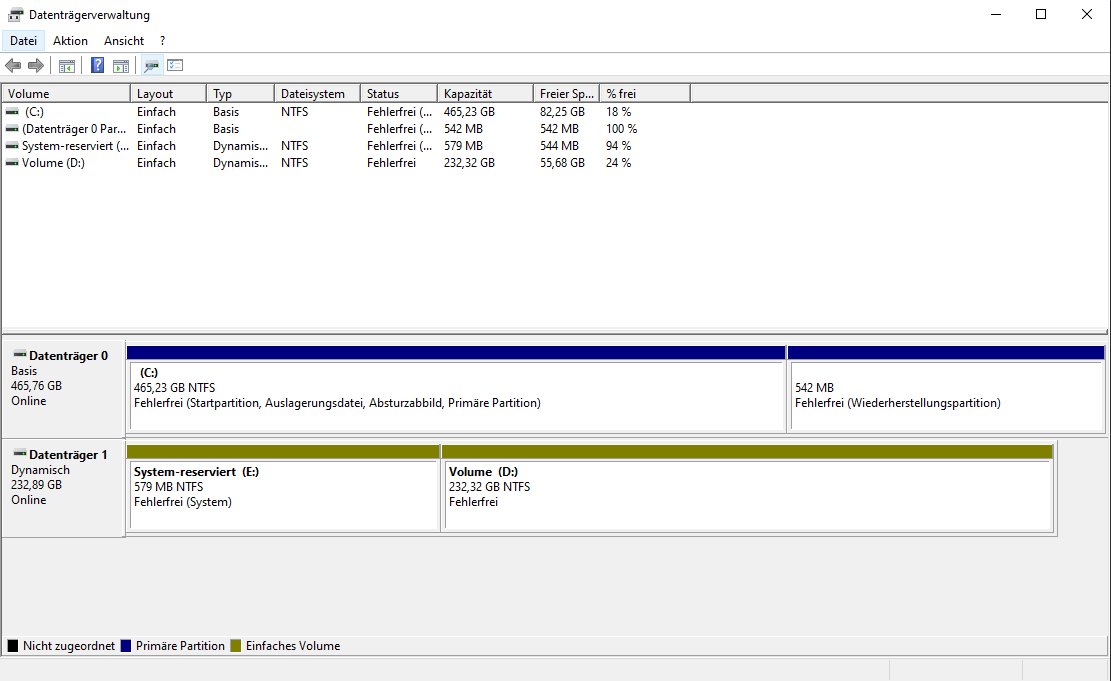This screenshot has width=1111, height=681.
Task: Click the Einfaches Volume legend label
Action: (293, 646)
